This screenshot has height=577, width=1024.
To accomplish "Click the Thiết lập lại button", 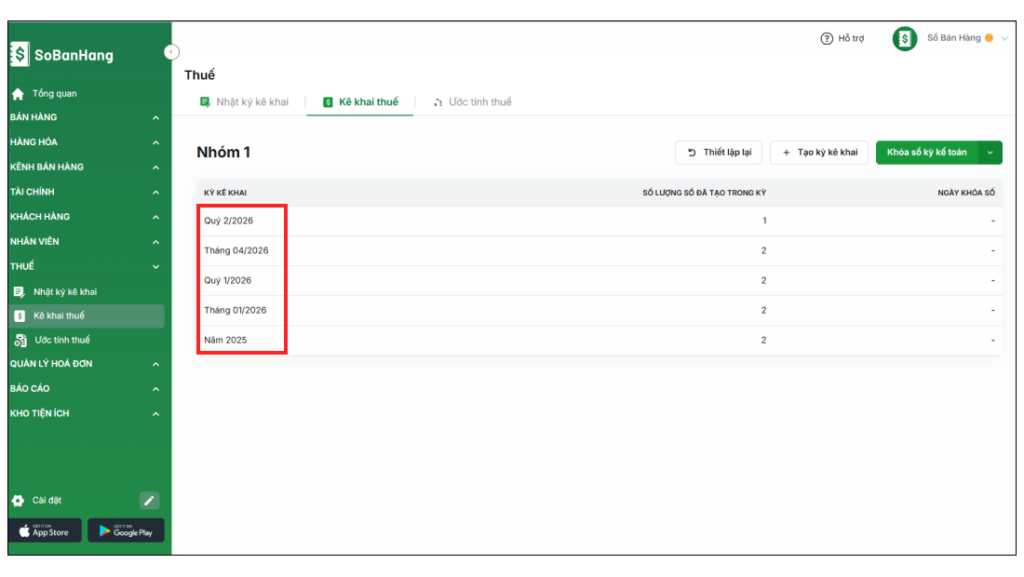I will (x=719, y=152).
